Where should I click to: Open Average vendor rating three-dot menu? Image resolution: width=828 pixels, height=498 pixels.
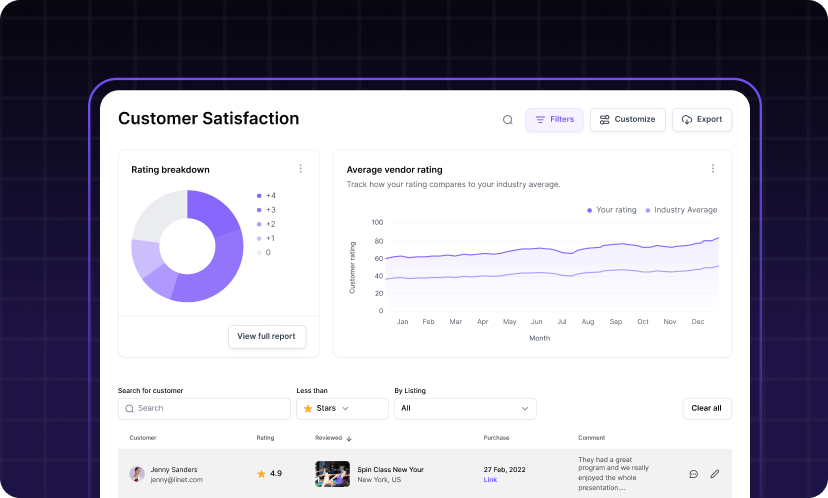click(x=712, y=169)
